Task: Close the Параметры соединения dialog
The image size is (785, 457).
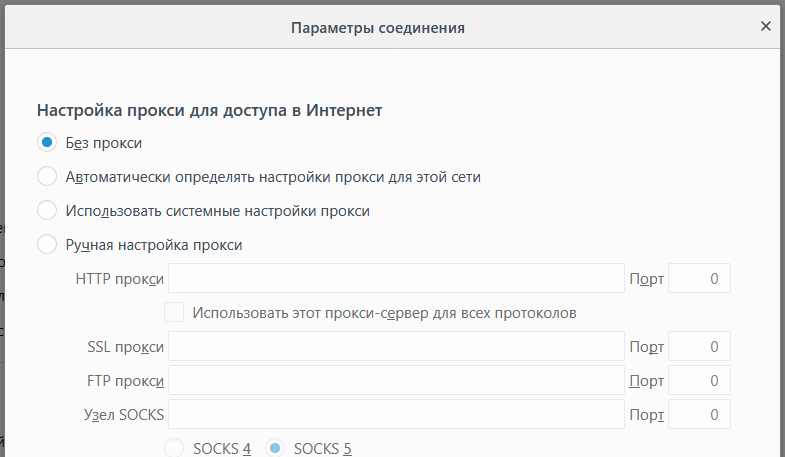Action: [765, 26]
